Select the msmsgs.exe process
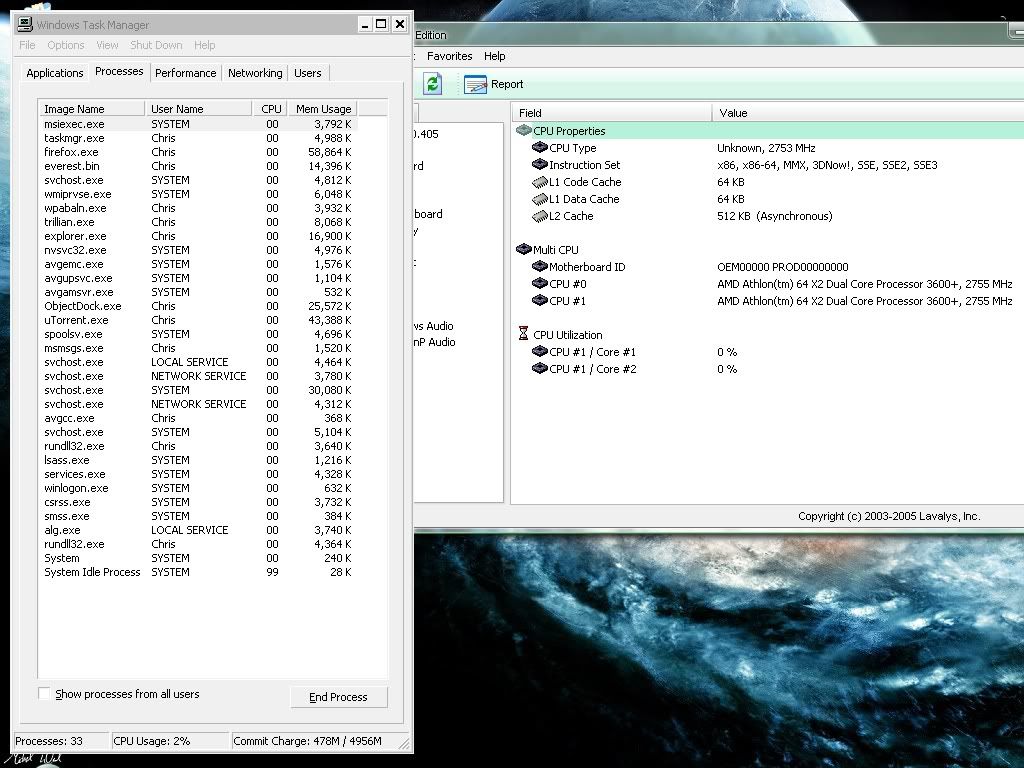Viewport: 1024px width, 768px height. point(199,348)
